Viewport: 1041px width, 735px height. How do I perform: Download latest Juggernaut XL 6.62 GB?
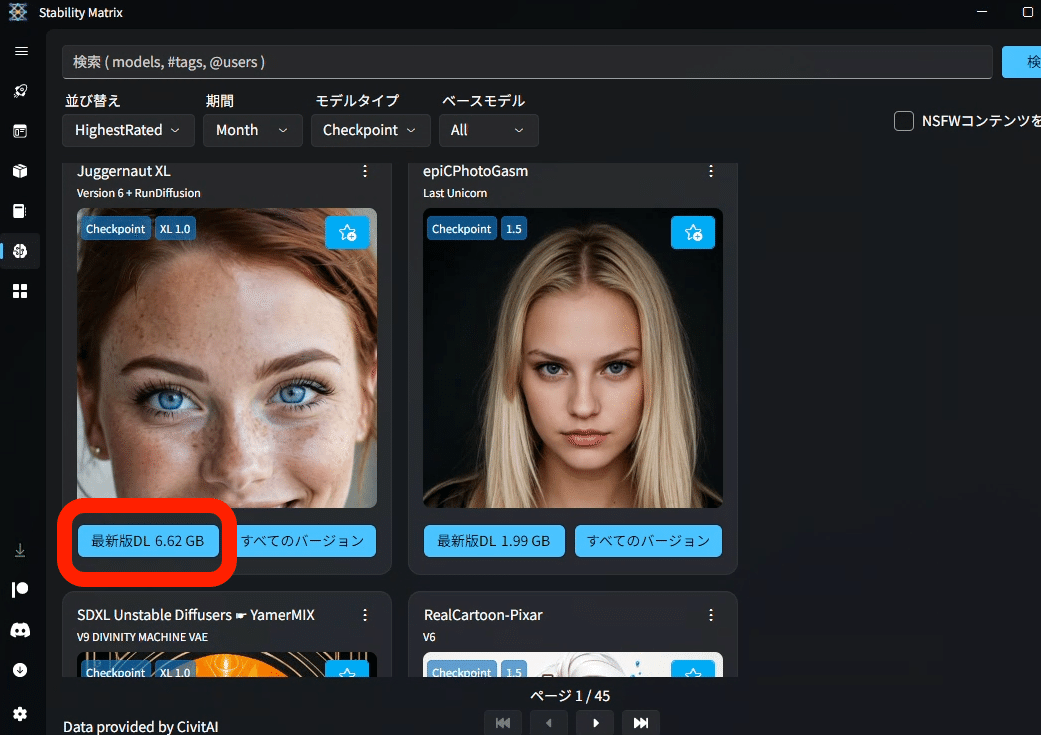tap(148, 541)
